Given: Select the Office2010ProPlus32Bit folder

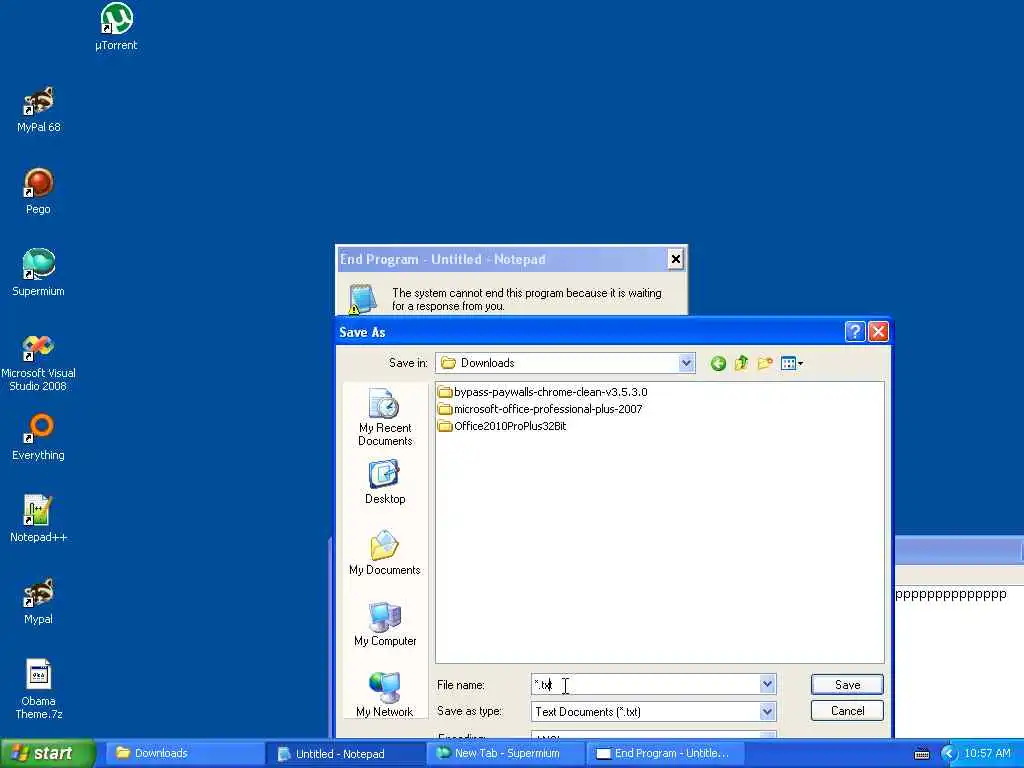Looking at the screenshot, I should point(502,426).
